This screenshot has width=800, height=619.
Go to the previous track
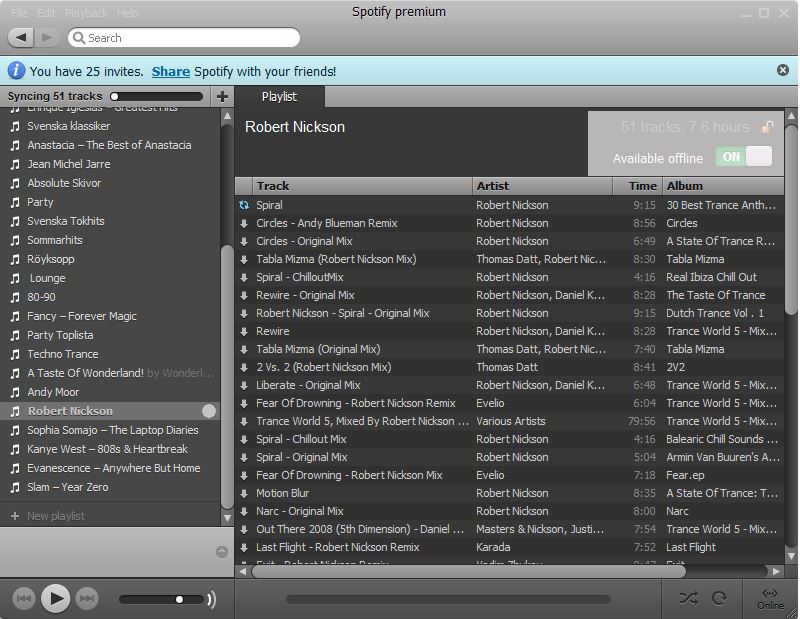tap(24, 599)
